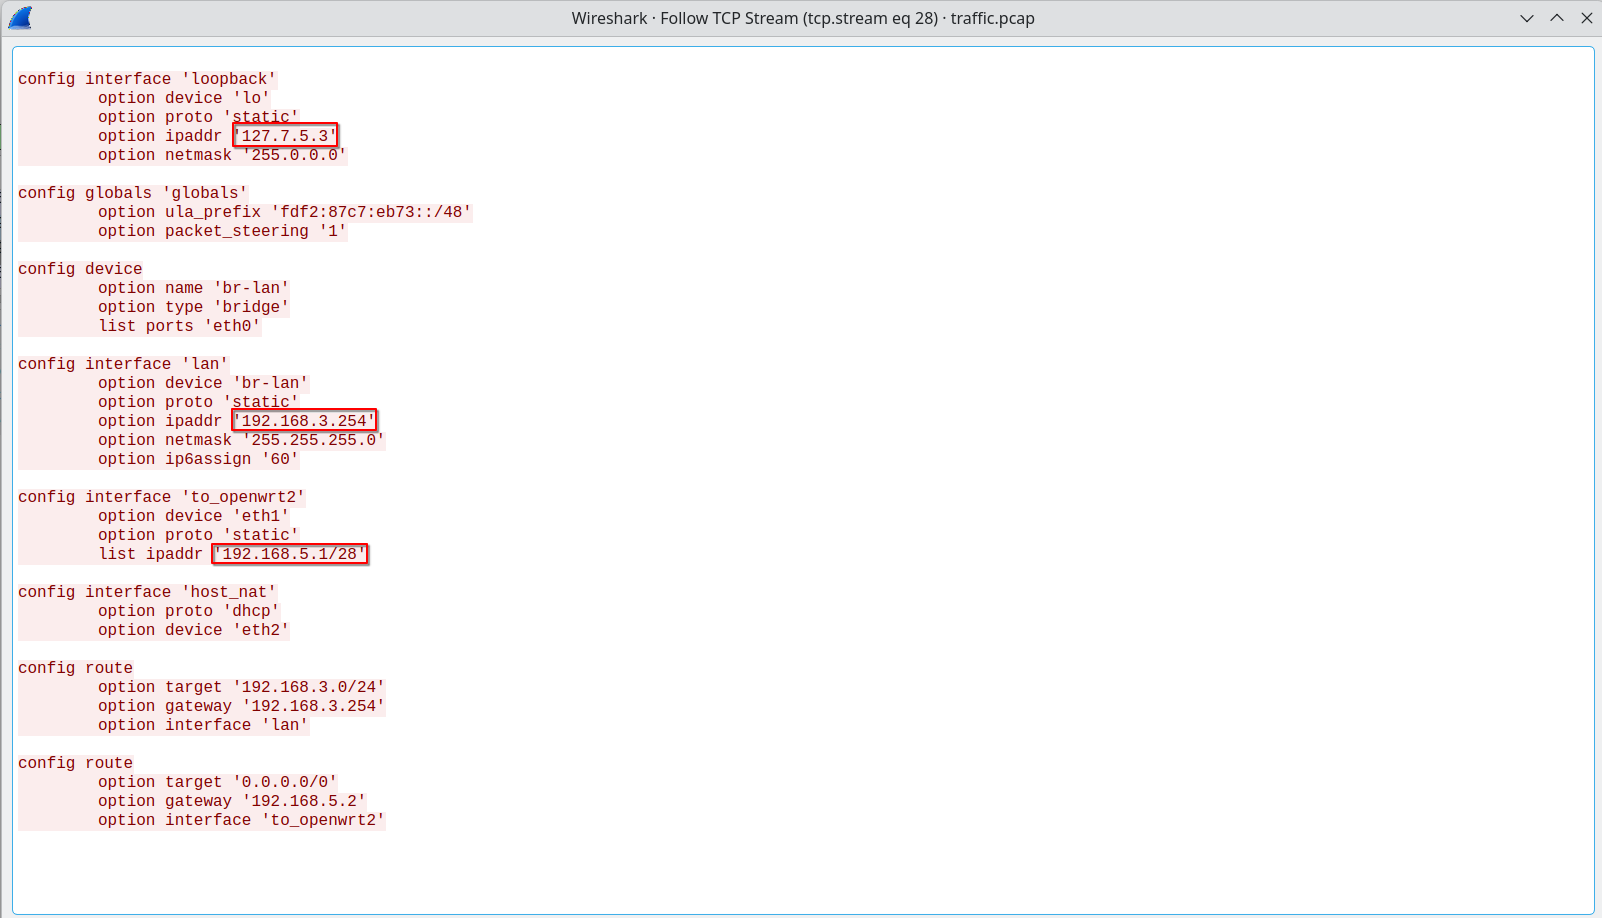This screenshot has width=1602, height=918.
Task: Select the line "option type 'bridge'"
Action: (x=193, y=307)
